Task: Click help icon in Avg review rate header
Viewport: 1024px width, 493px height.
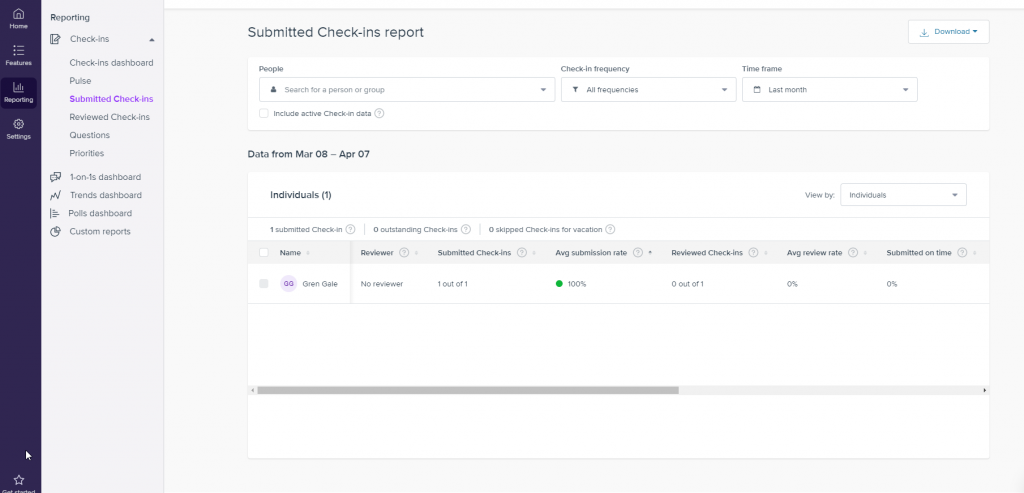Action: tap(853, 253)
